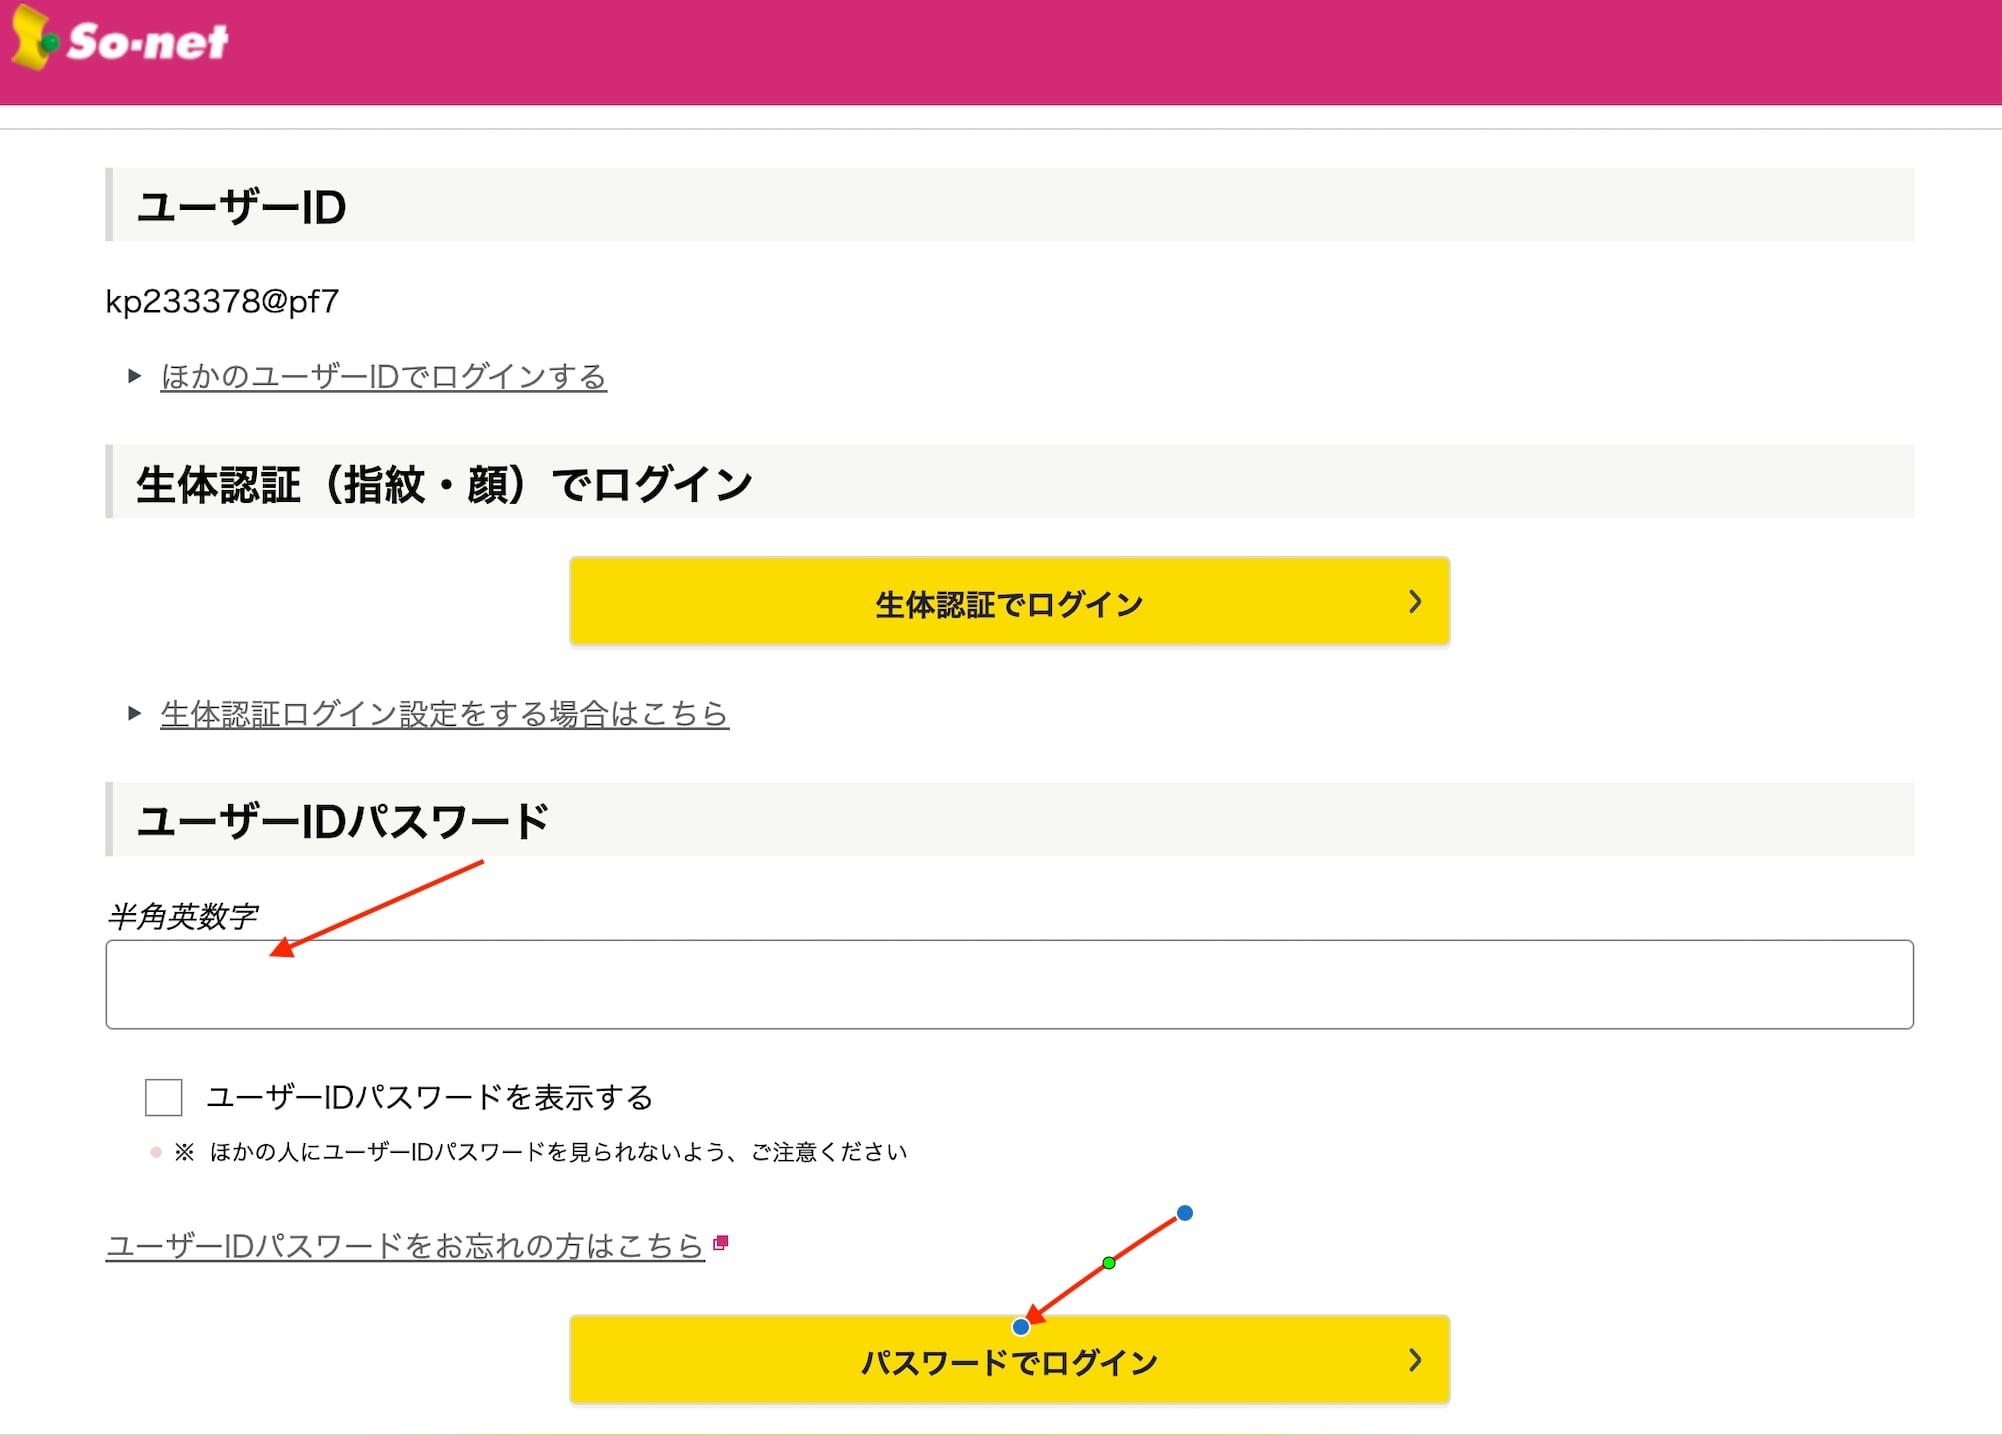Focus the 半角英数字 password input field
2002x1436 pixels.
1009,984
